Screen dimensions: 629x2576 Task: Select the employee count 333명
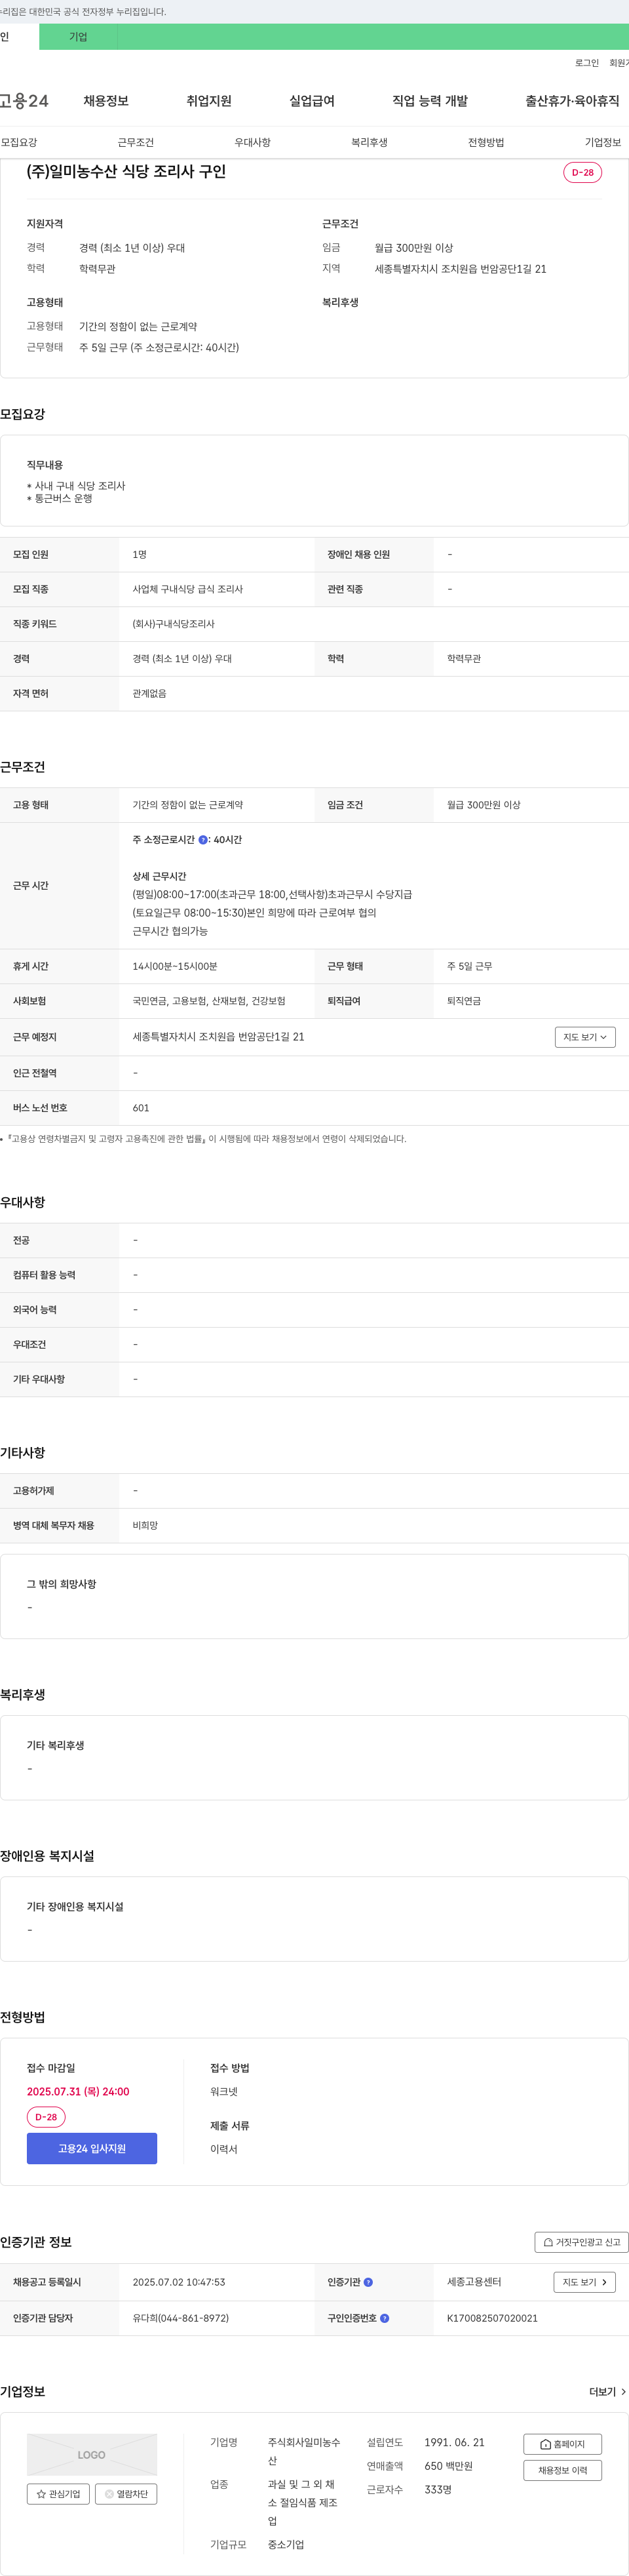coord(438,2490)
